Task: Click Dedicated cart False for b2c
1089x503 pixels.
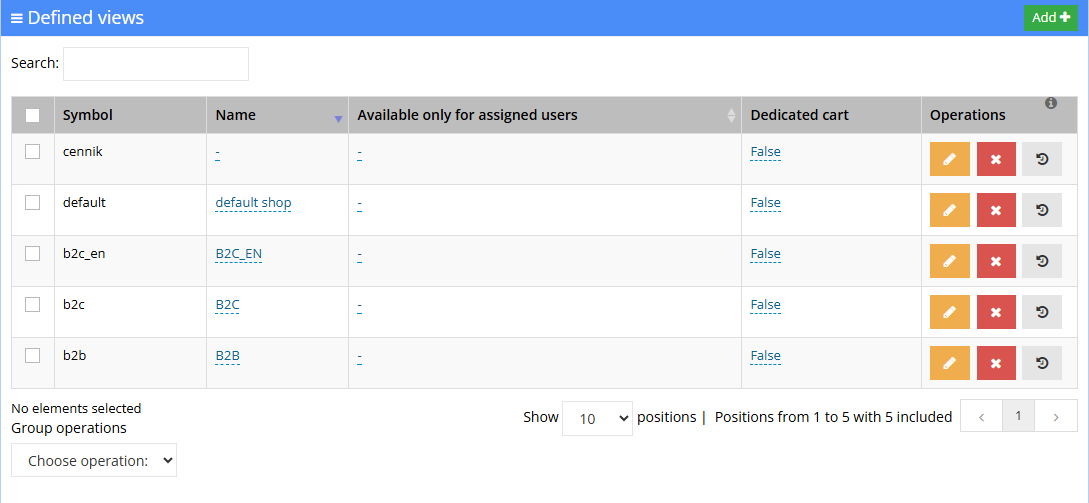Action: tap(765, 304)
